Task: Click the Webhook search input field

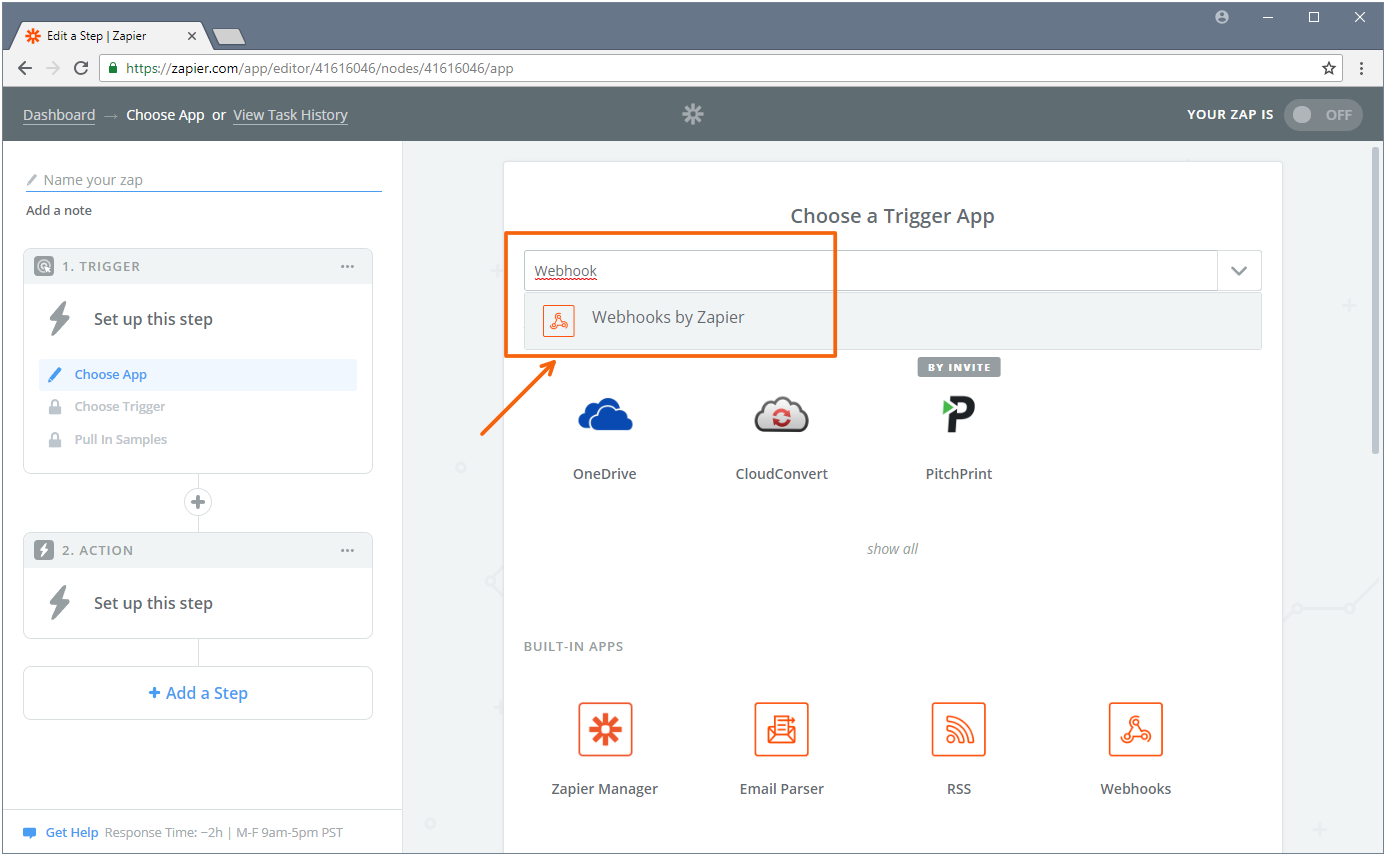Action: (871, 271)
